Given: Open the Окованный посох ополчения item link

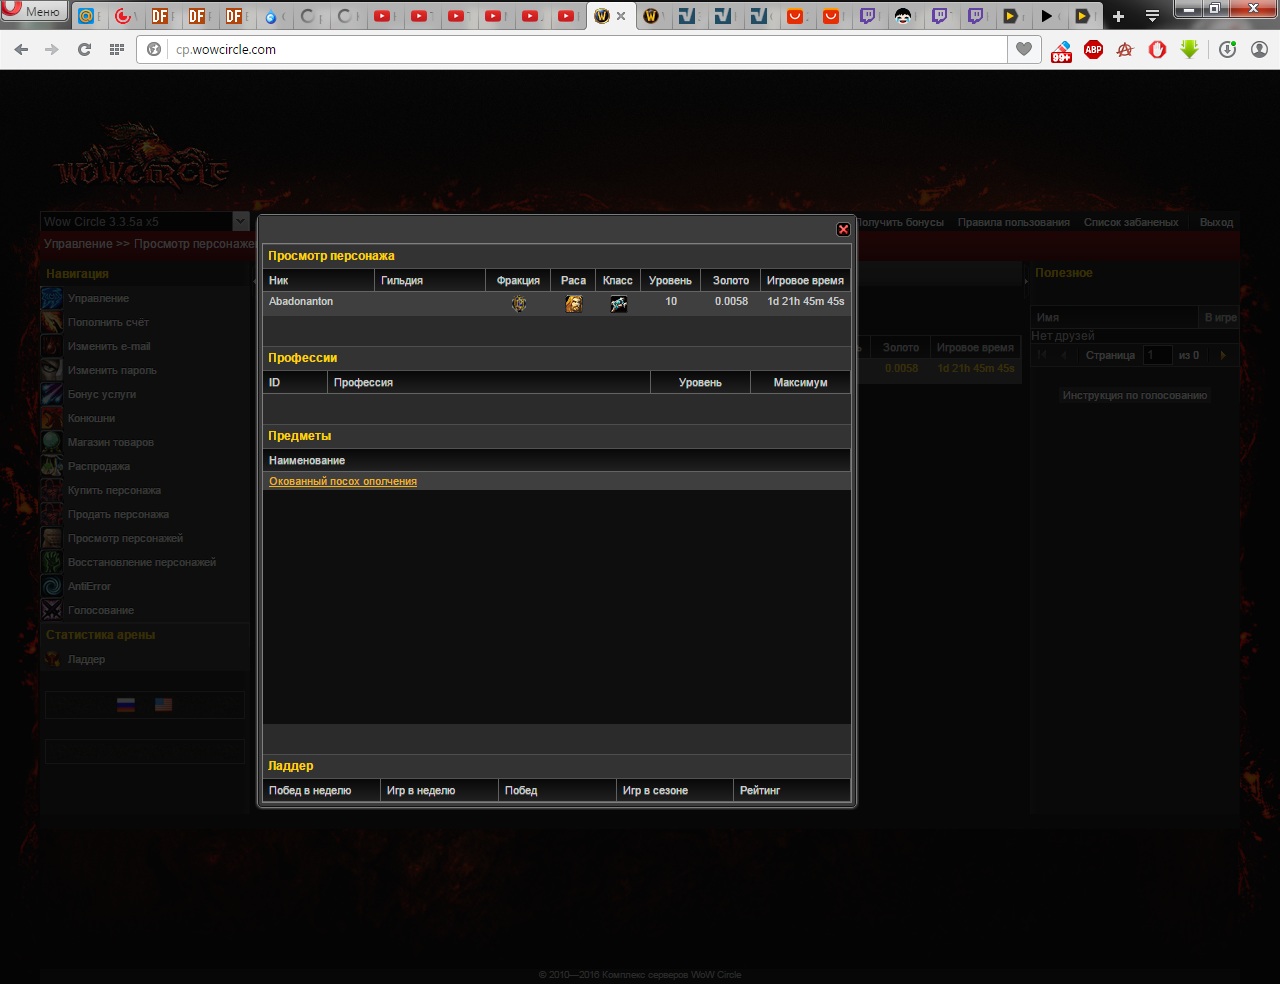Looking at the screenshot, I should [343, 481].
